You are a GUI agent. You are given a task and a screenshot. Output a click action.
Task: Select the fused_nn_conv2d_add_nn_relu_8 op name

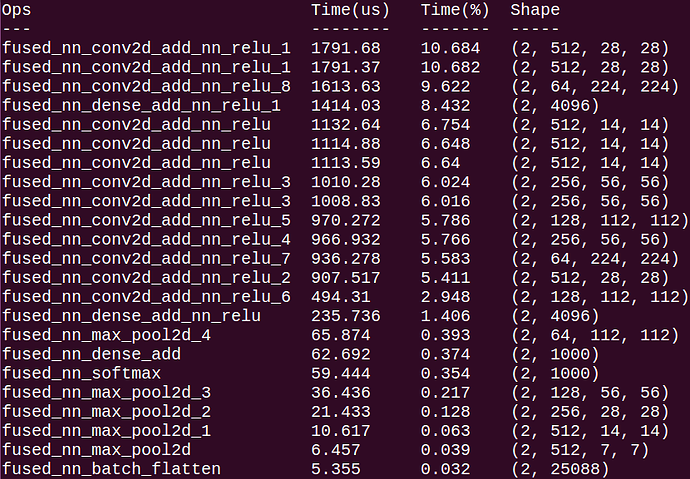[x=146, y=86]
